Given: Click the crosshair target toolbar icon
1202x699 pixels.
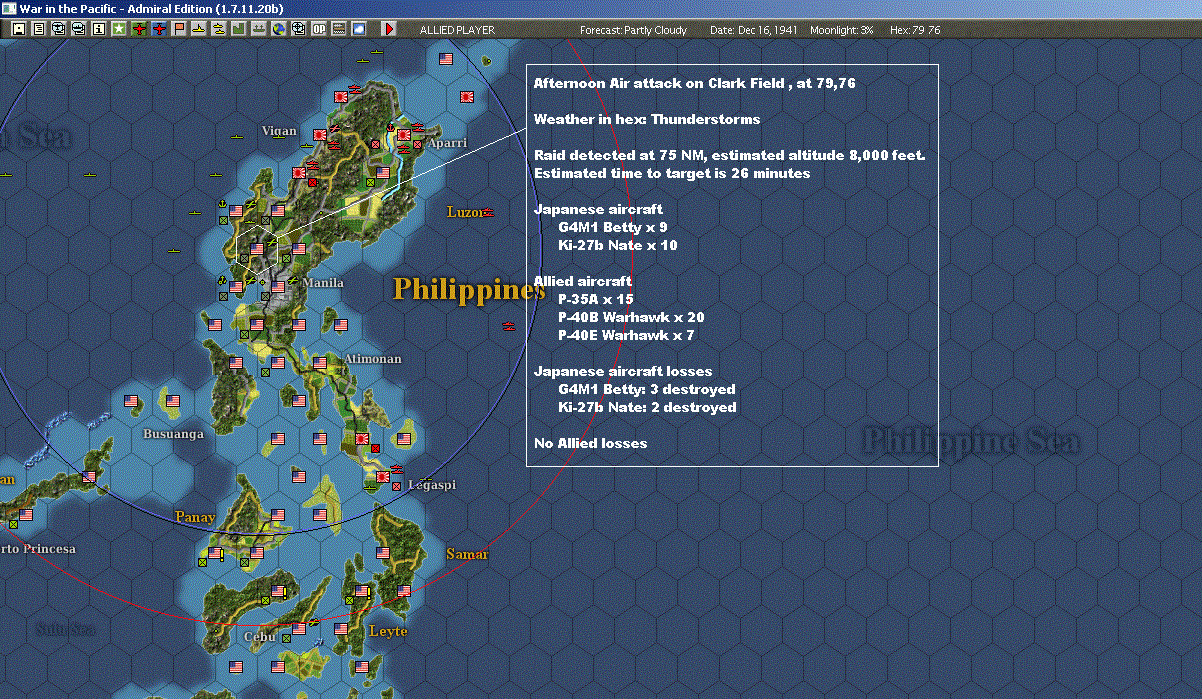Looking at the screenshot, I should coord(299,30).
